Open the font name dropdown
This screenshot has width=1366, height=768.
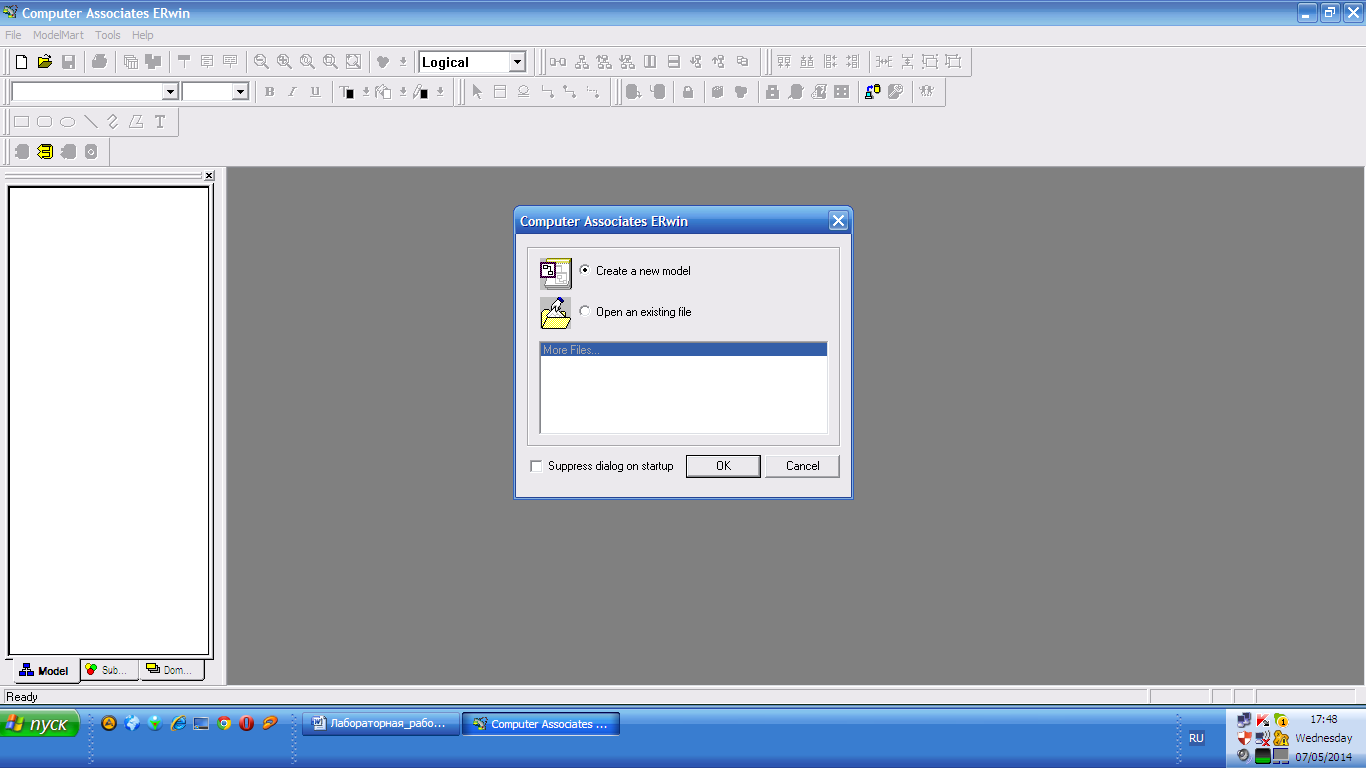tap(170, 92)
